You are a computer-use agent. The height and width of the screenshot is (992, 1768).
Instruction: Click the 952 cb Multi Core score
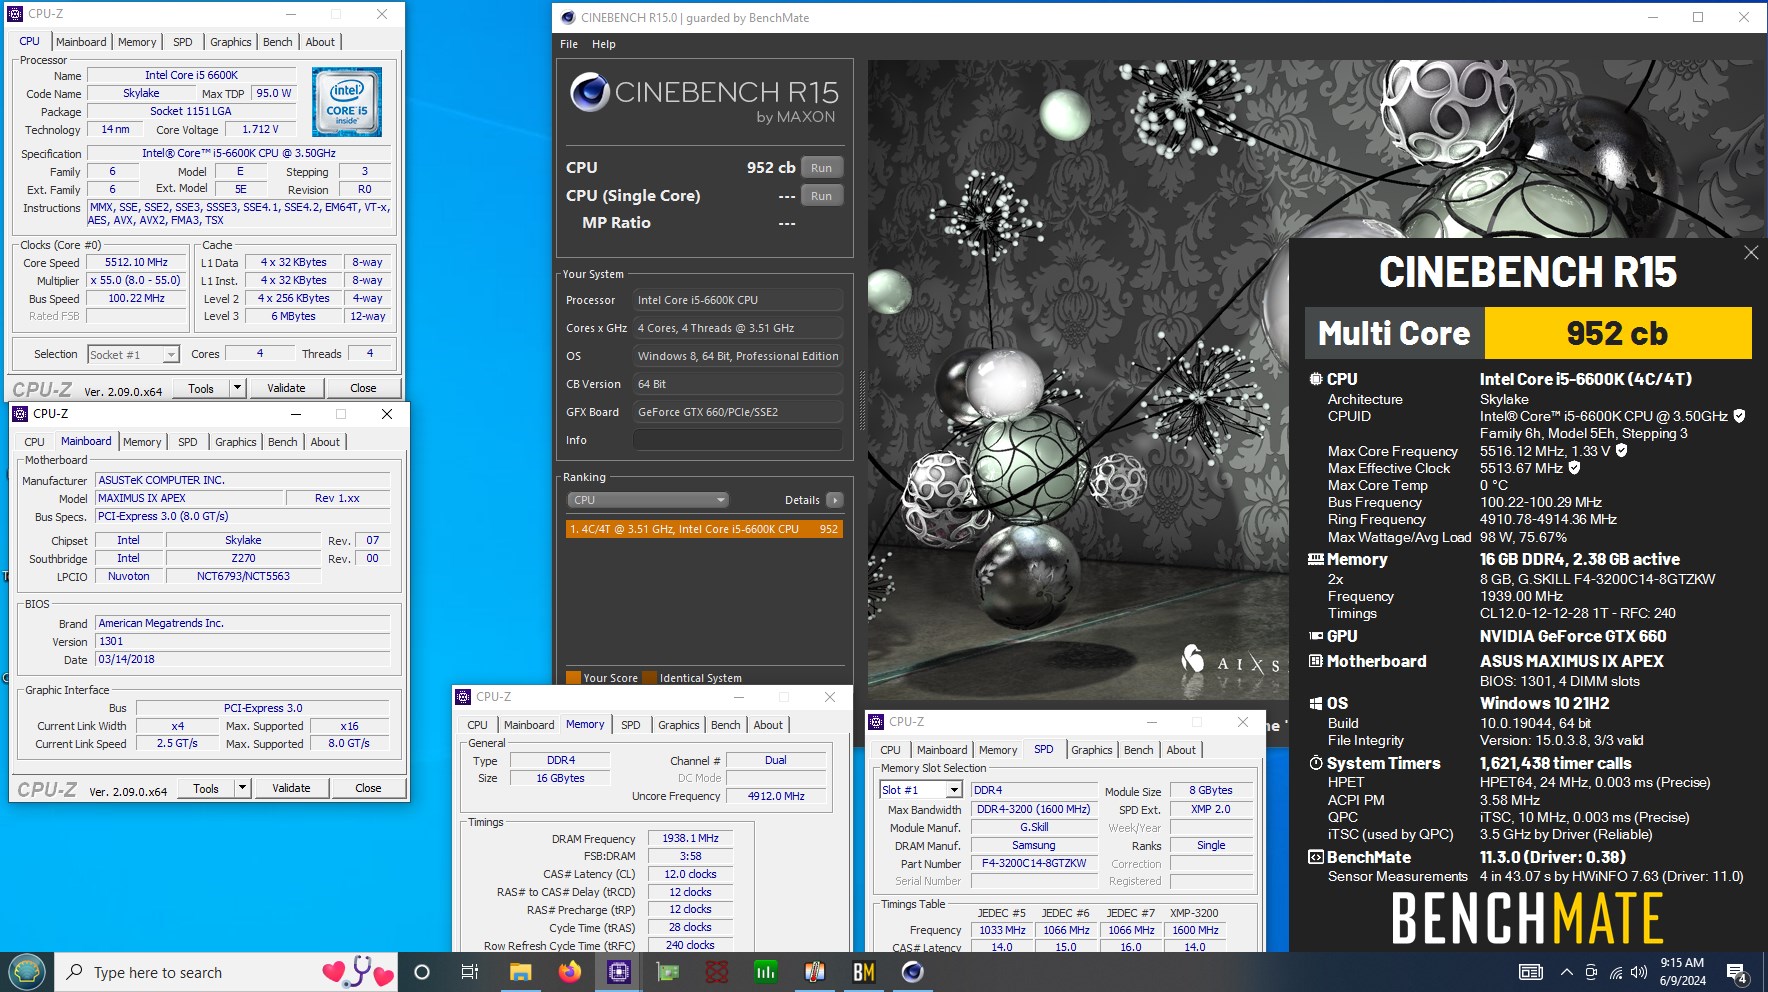pos(1618,333)
